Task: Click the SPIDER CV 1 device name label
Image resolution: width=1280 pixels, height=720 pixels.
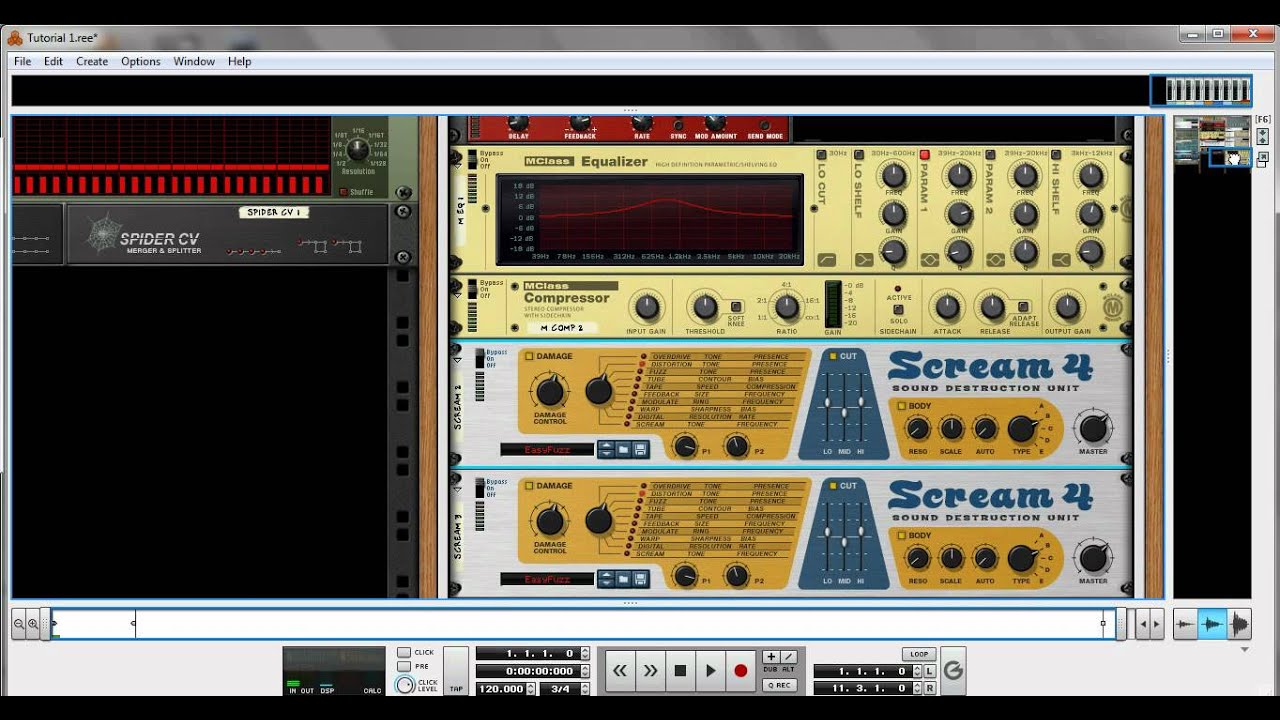Action: (274, 212)
